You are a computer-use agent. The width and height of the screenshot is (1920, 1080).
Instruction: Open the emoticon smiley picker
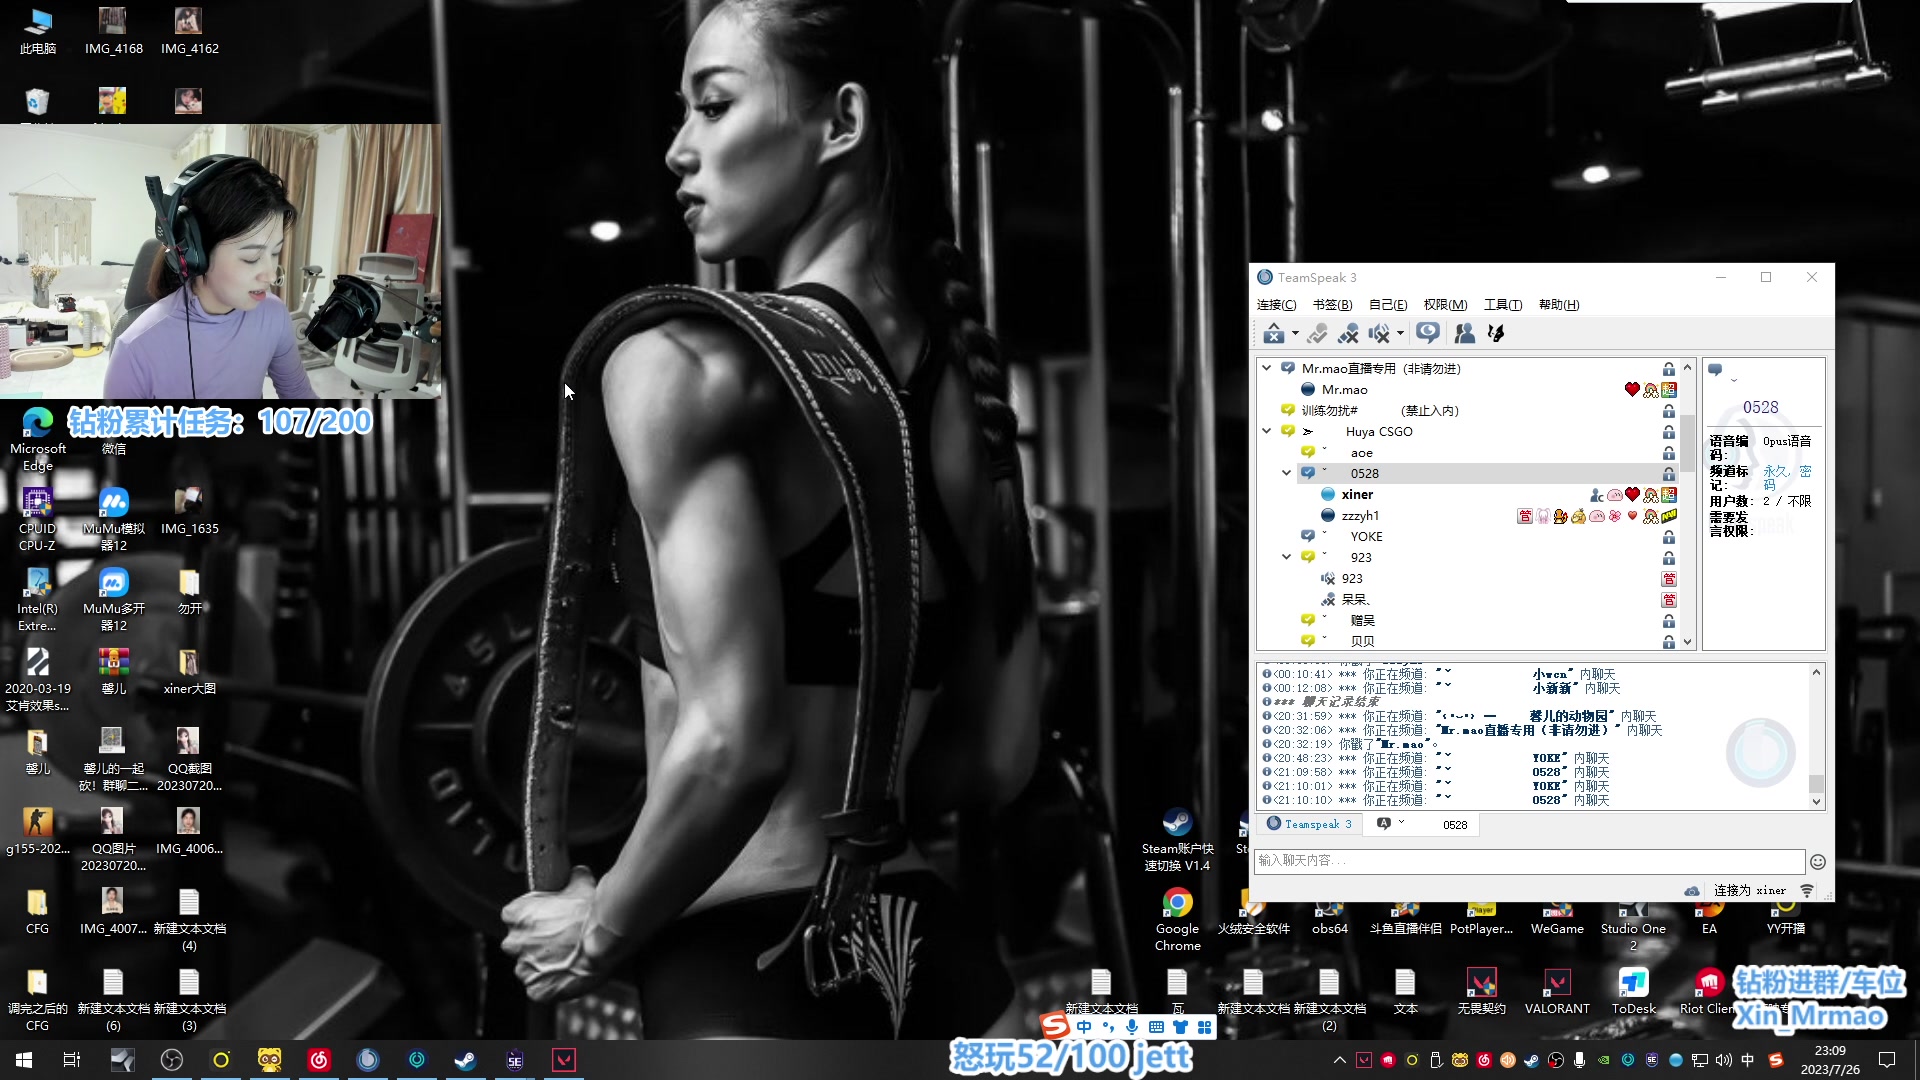pyautogui.click(x=1818, y=862)
